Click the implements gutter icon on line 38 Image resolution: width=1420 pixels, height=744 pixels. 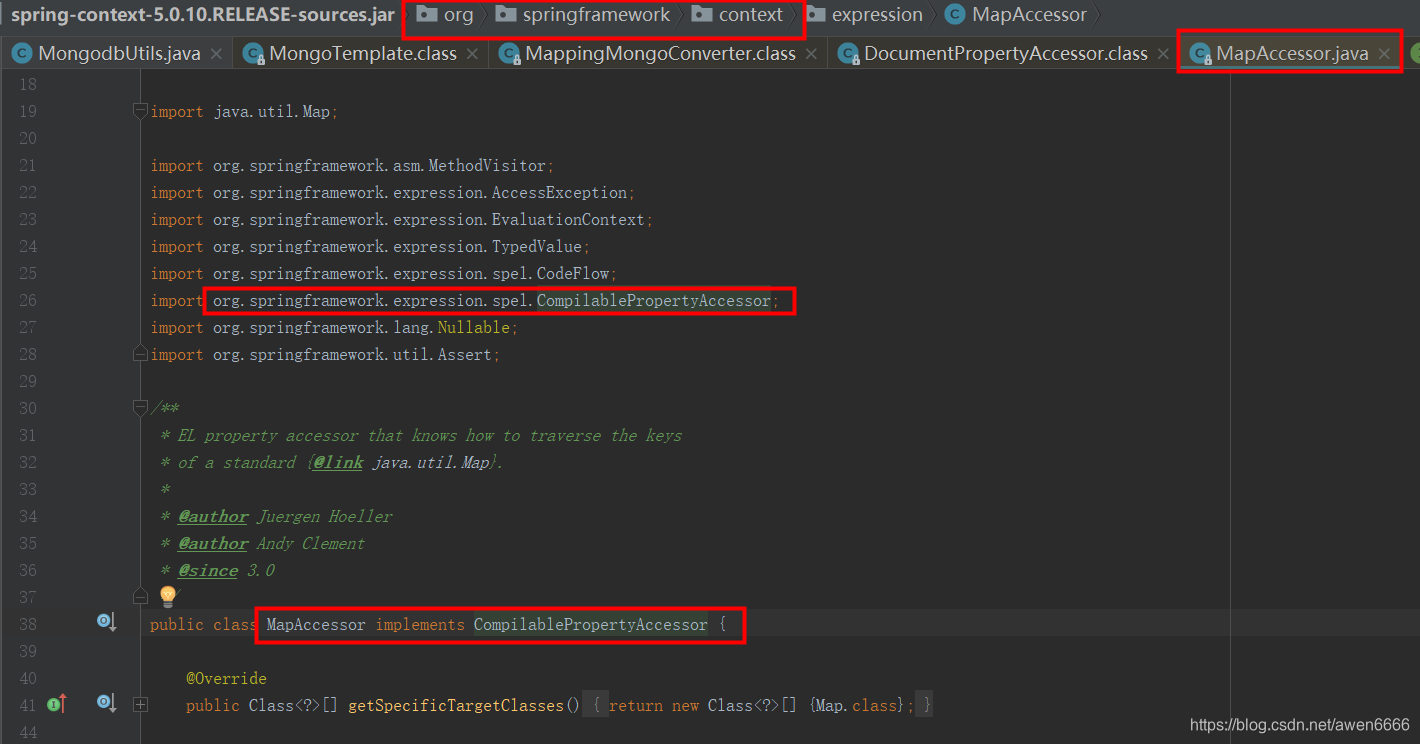(x=106, y=622)
